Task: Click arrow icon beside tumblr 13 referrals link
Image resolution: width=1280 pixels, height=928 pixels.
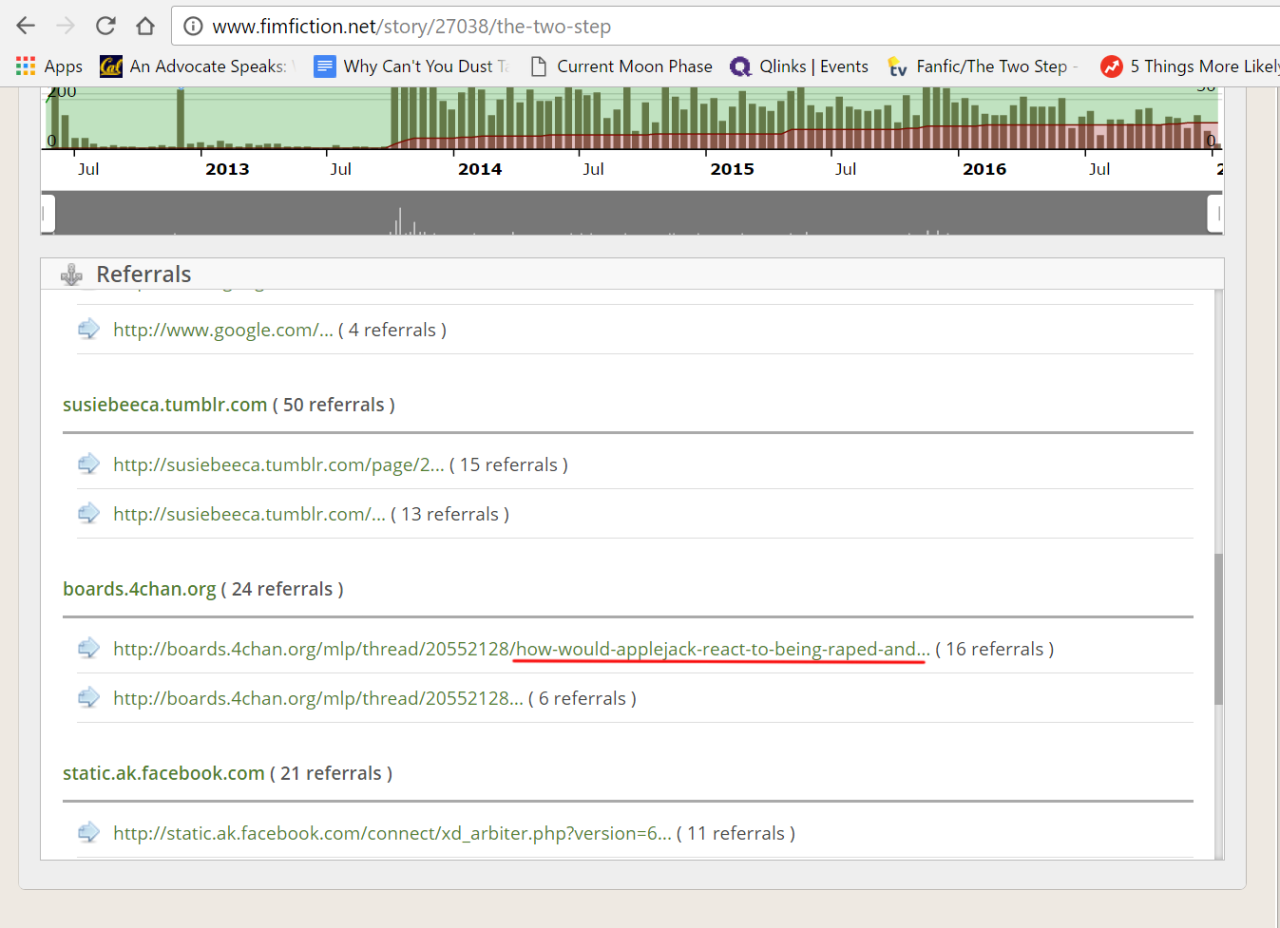Action: (89, 513)
